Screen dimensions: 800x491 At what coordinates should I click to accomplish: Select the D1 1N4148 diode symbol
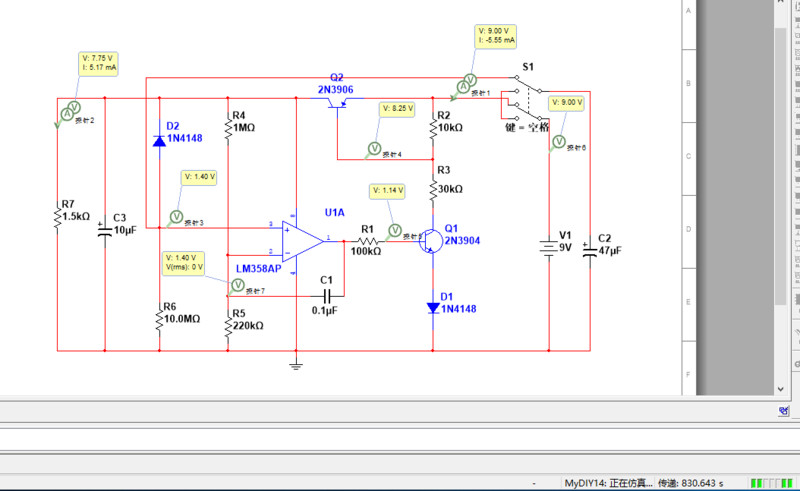tap(433, 308)
